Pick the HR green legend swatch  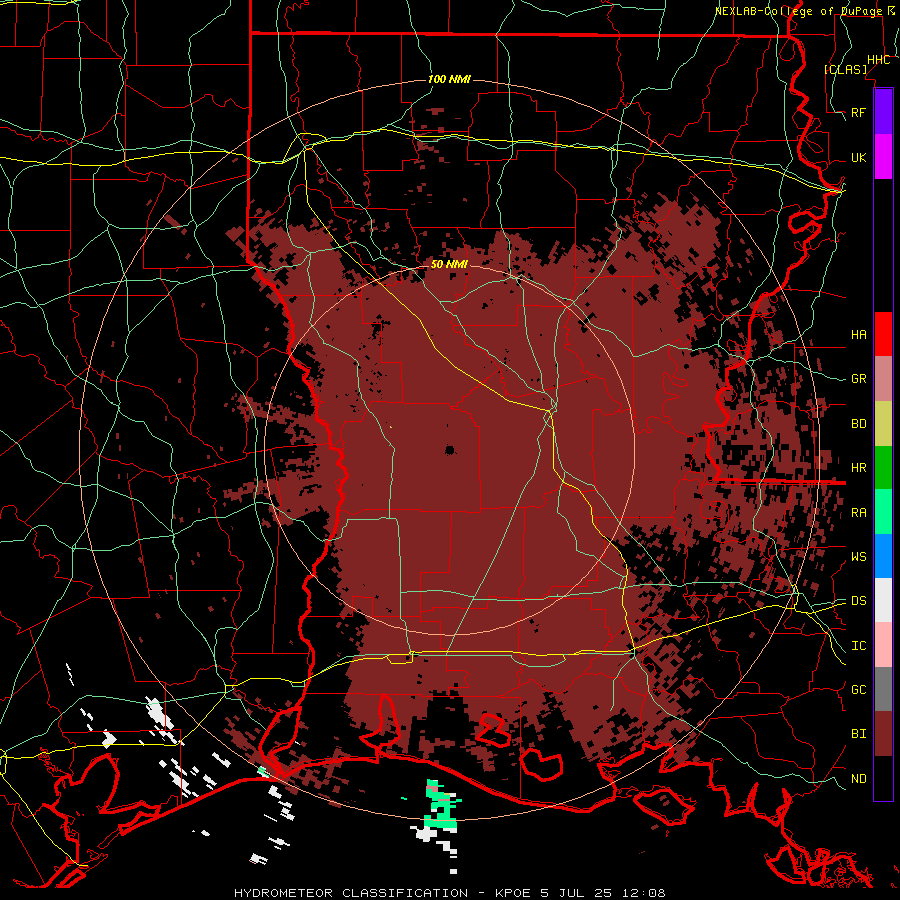883,468
